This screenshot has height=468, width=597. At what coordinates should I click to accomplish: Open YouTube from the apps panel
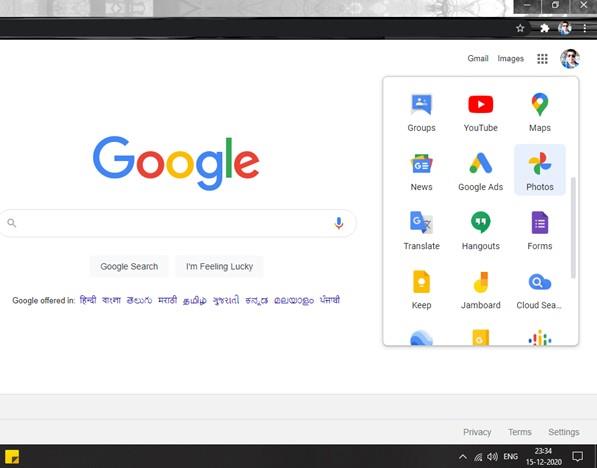point(480,112)
